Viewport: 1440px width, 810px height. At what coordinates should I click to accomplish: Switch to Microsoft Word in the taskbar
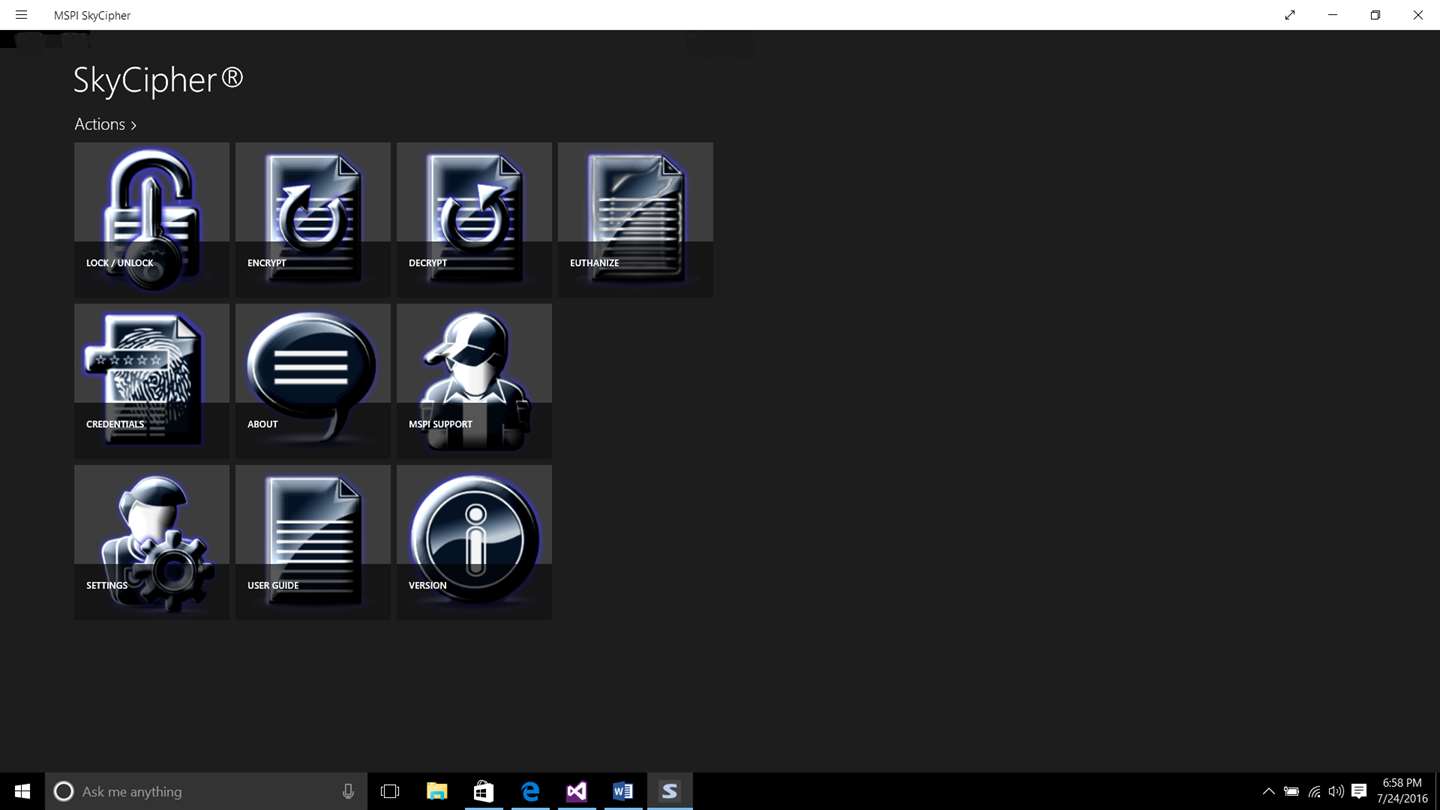coord(623,791)
